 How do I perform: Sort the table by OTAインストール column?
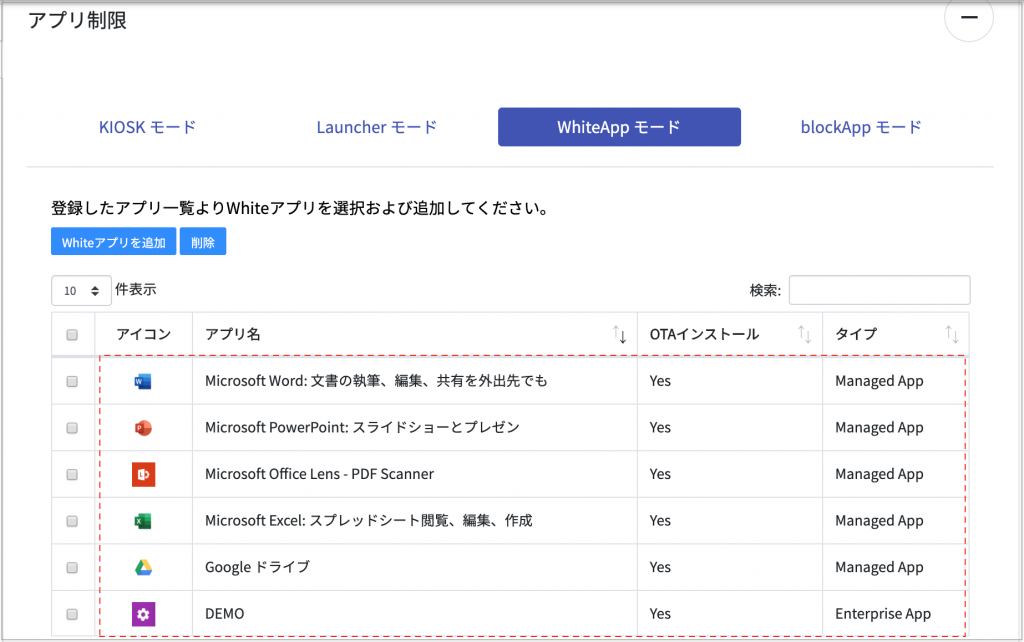click(x=805, y=335)
